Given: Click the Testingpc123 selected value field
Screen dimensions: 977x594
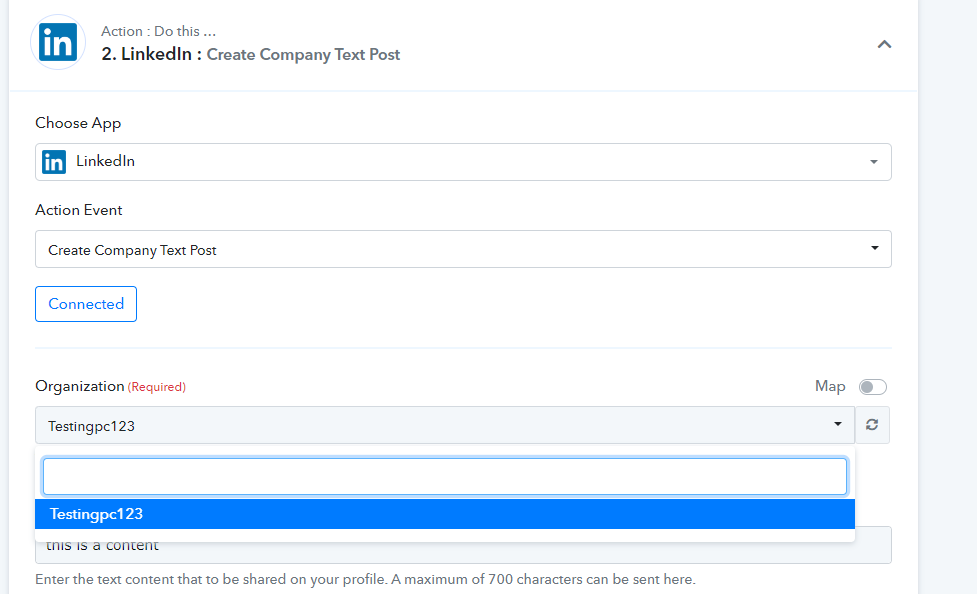Looking at the screenshot, I should 445,426.
